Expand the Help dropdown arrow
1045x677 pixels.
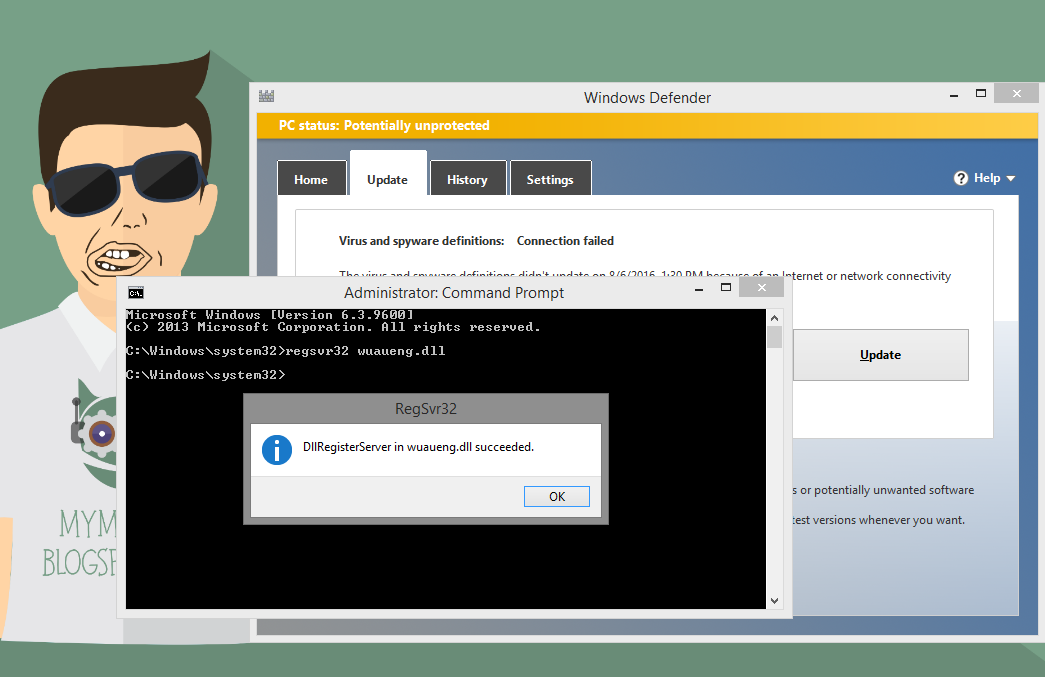tap(1010, 179)
